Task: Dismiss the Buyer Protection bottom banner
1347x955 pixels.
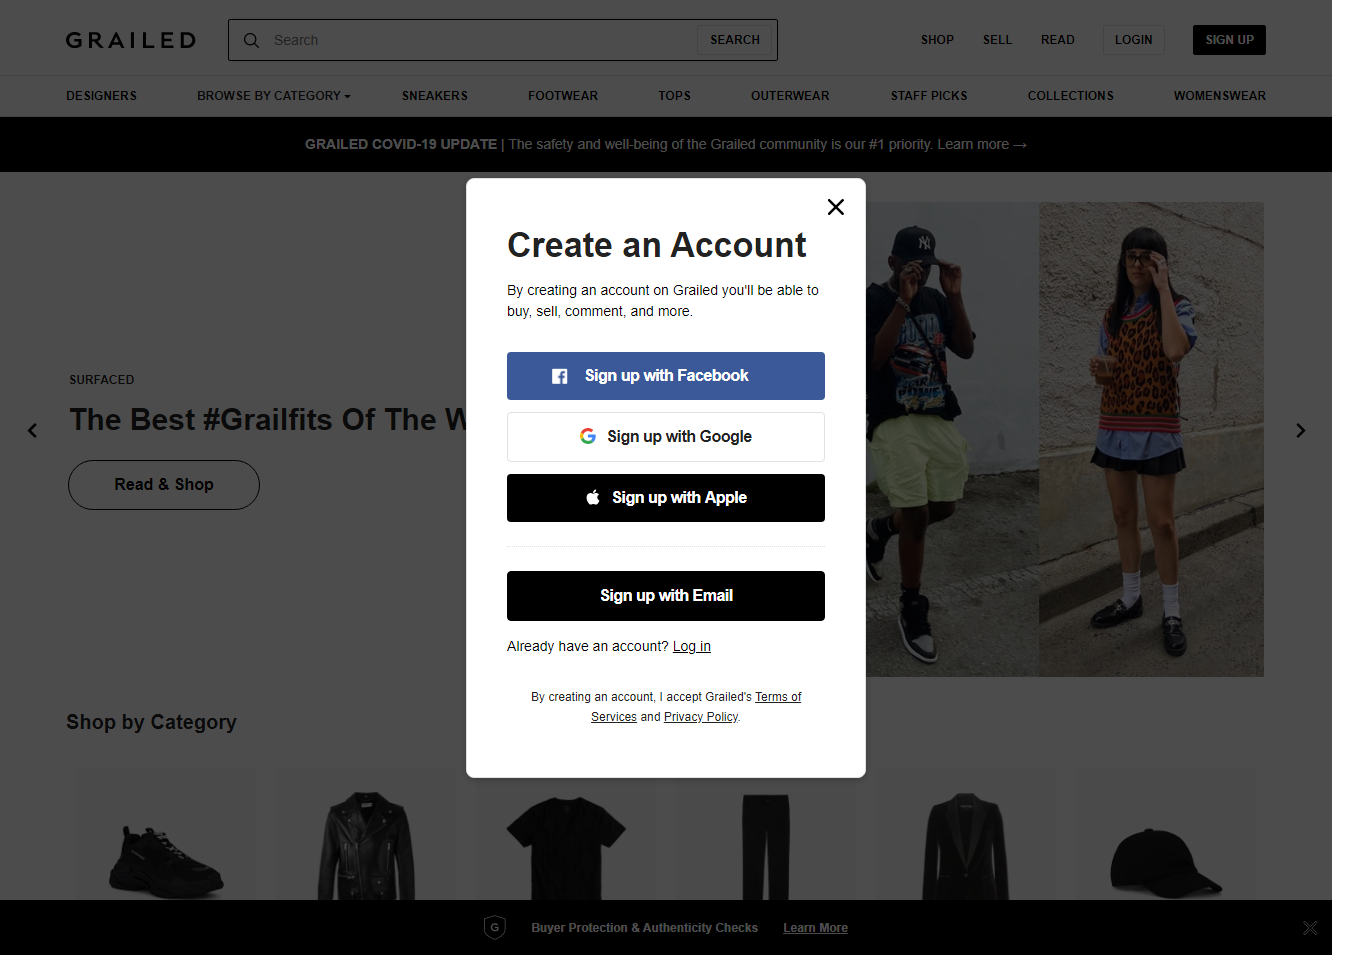Action: tap(1310, 928)
